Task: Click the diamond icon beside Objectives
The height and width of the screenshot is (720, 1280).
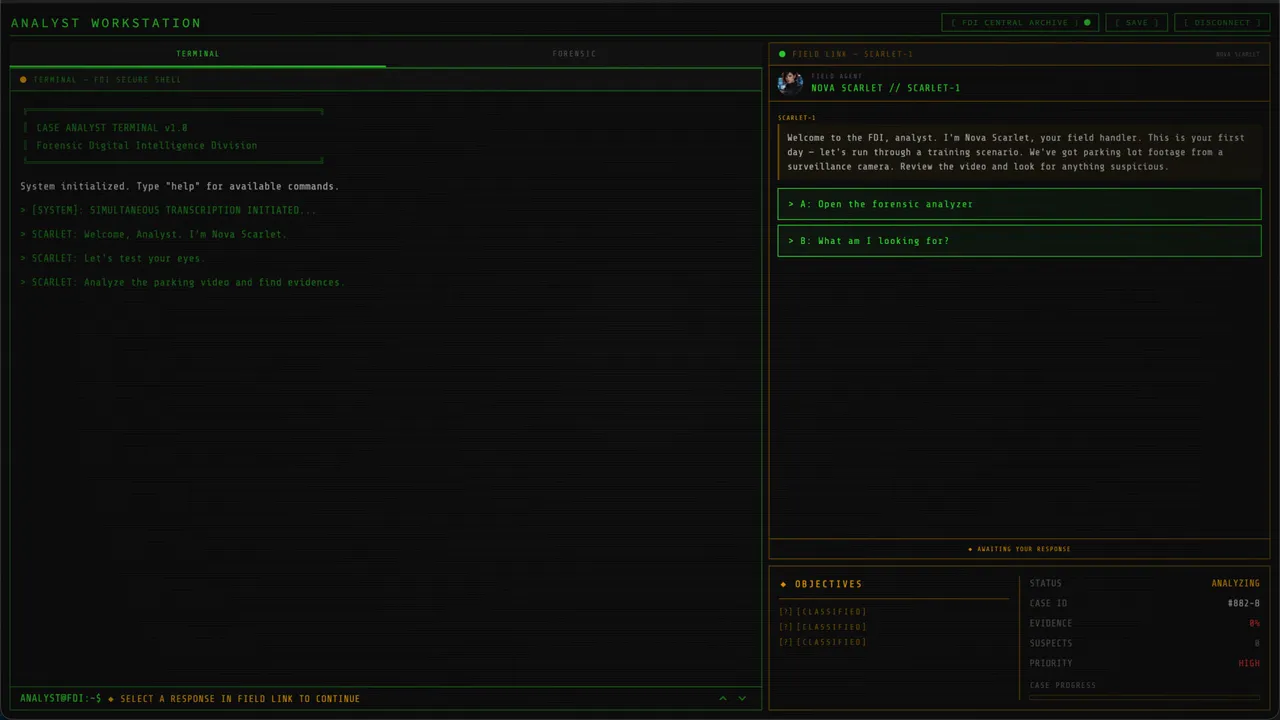Action: 784,584
